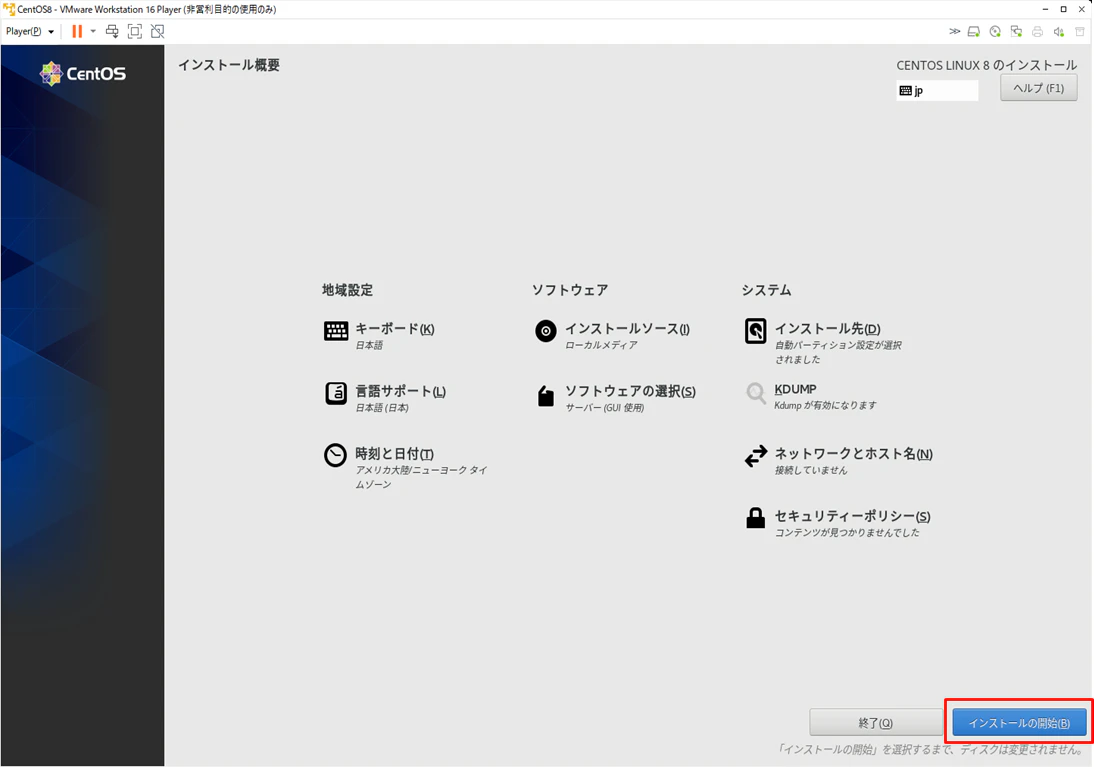
Task: Click the disk-not-modified hint text at bottom
Action: (930, 750)
